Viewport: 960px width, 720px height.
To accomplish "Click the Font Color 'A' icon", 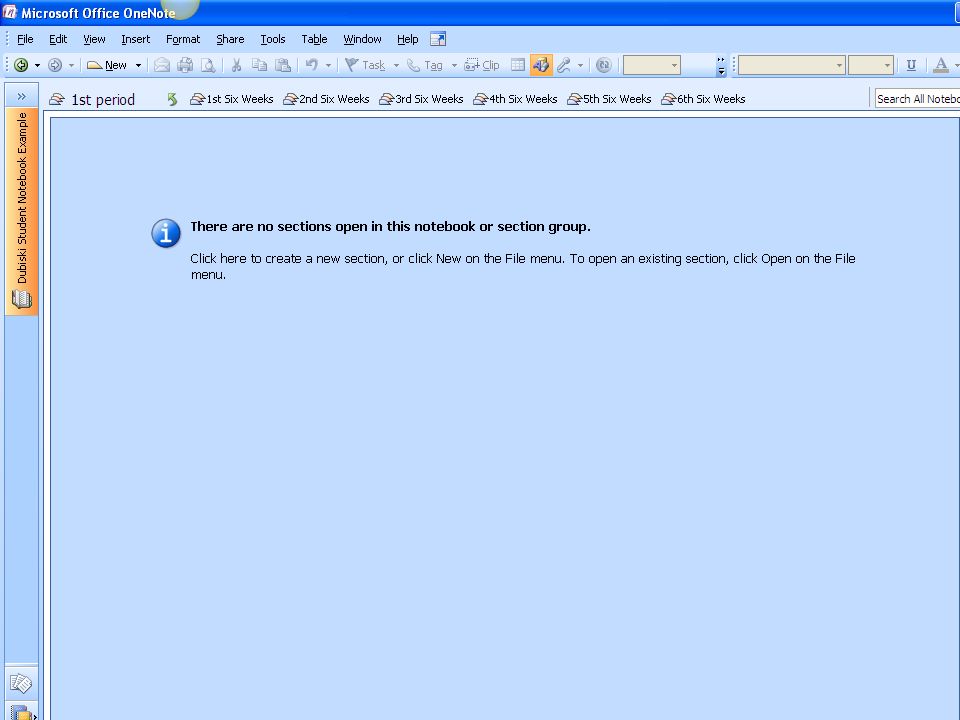I will pos(941,65).
